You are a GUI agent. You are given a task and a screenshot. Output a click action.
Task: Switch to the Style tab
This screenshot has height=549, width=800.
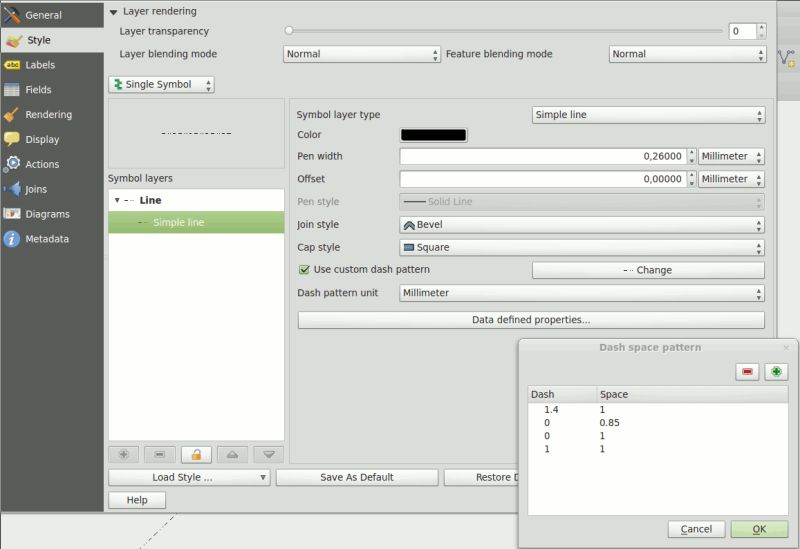[52, 40]
